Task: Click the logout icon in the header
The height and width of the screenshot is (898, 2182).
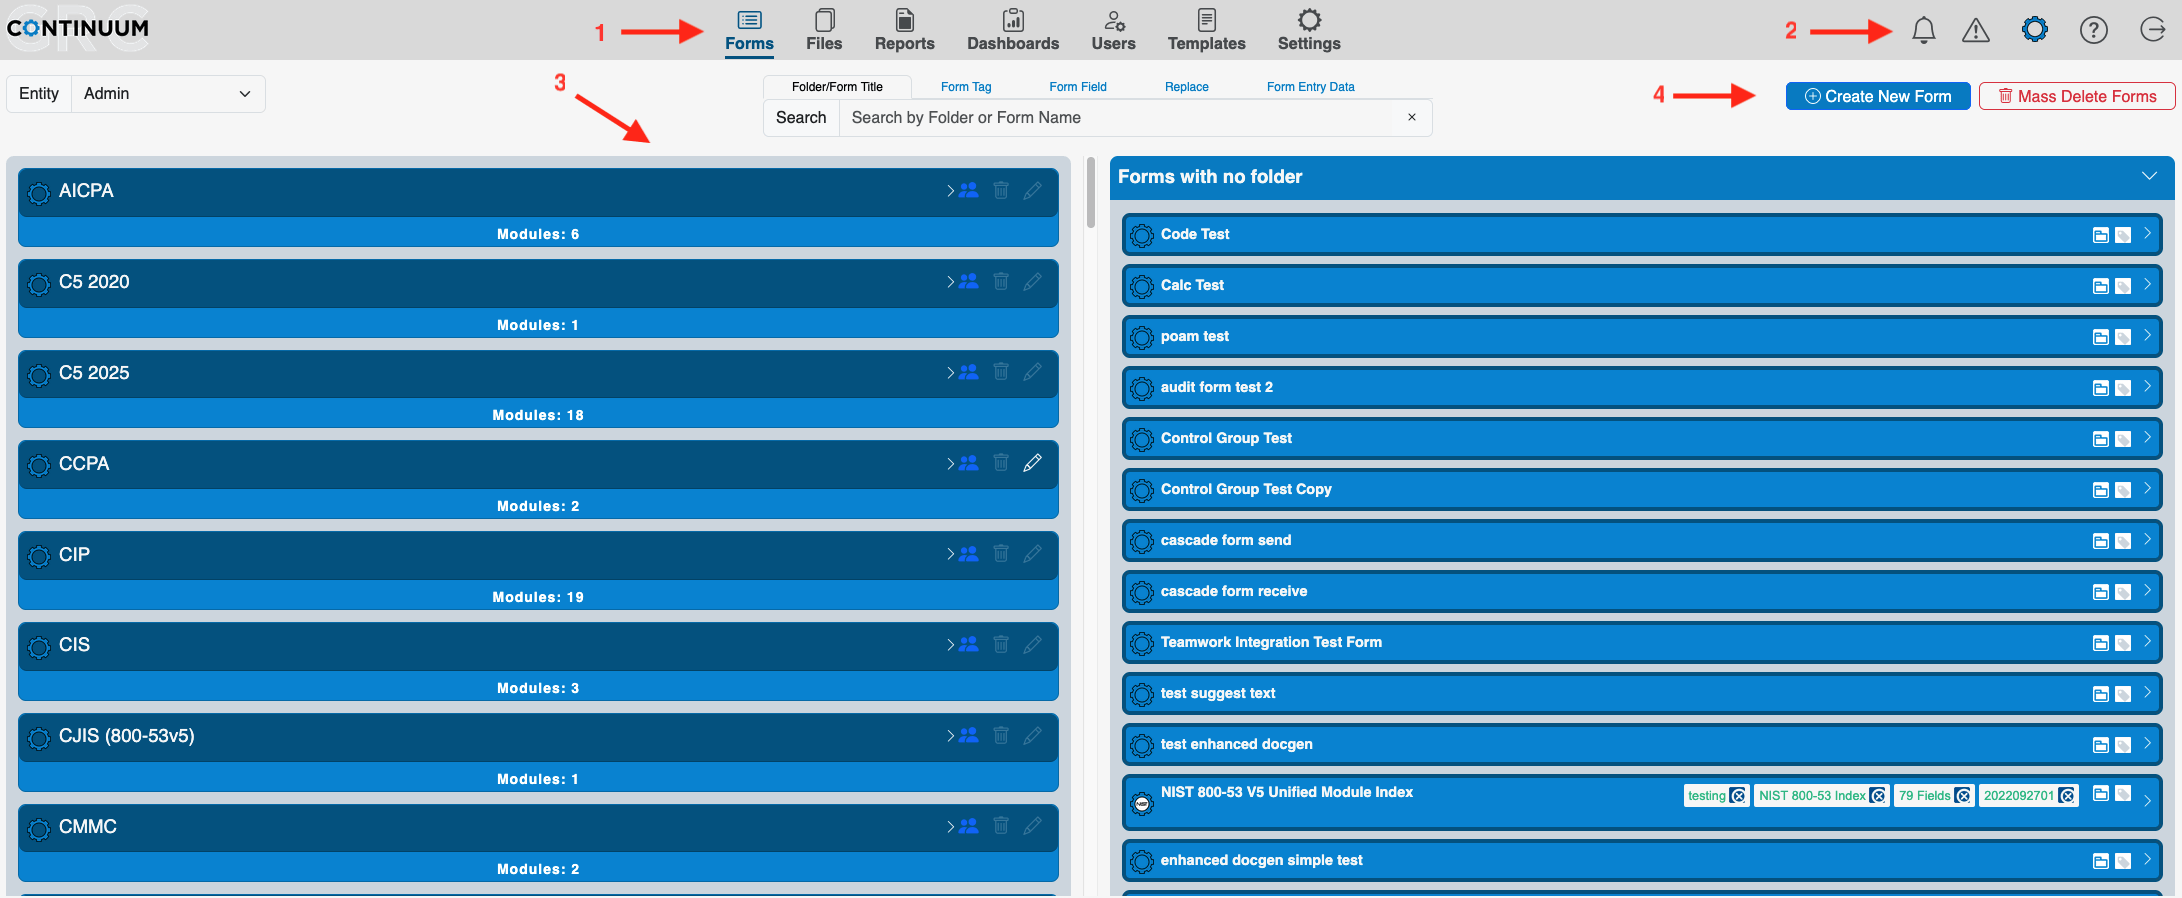Action: (2152, 30)
